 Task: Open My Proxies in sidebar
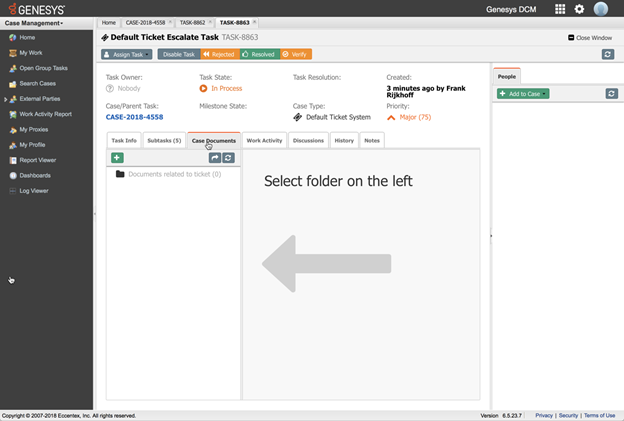(33, 130)
